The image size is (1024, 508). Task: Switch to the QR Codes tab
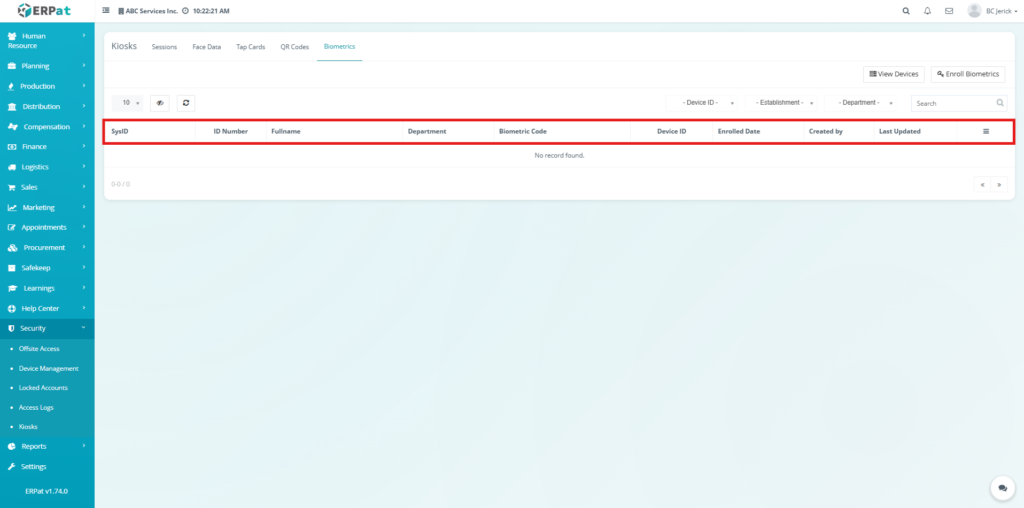pyautogui.click(x=294, y=47)
